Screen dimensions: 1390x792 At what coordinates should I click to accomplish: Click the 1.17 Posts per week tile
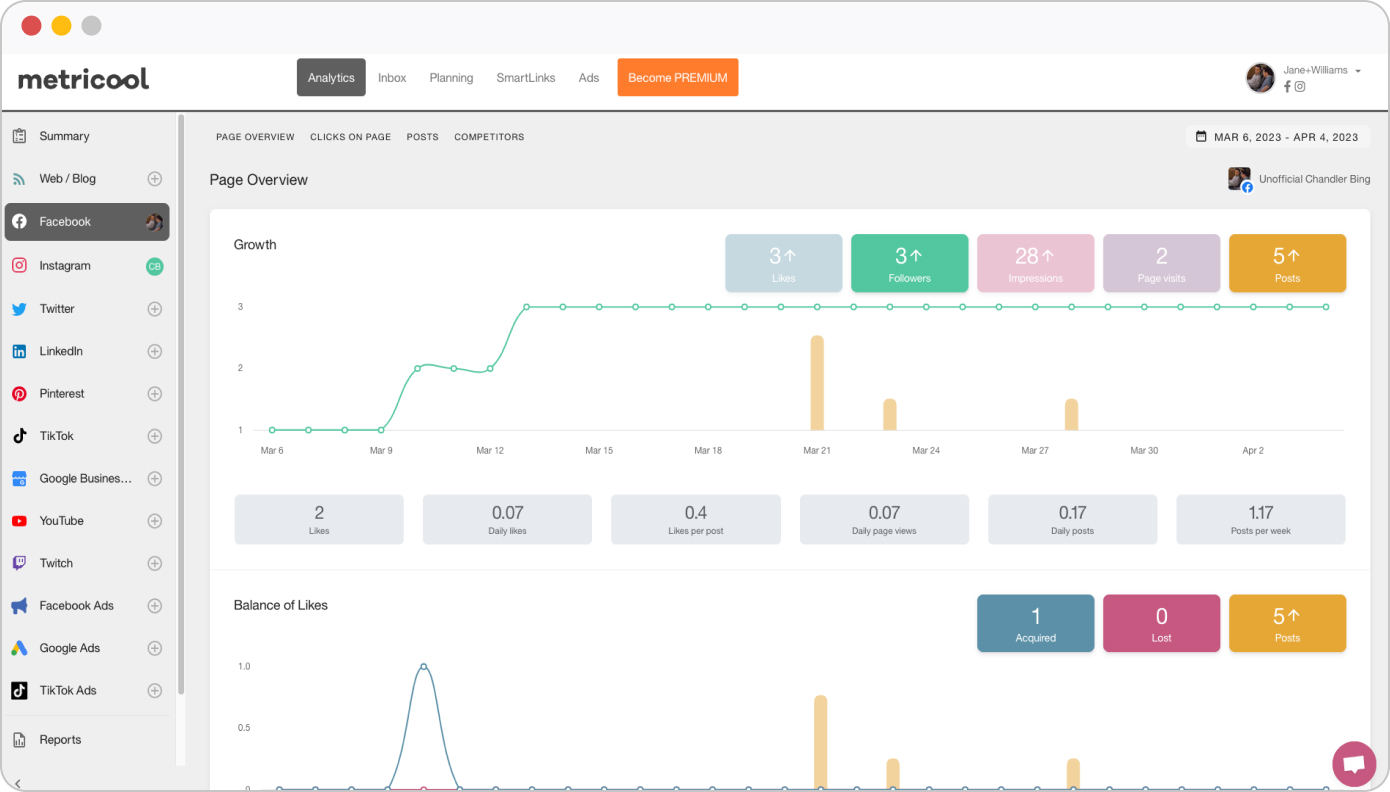(1261, 519)
